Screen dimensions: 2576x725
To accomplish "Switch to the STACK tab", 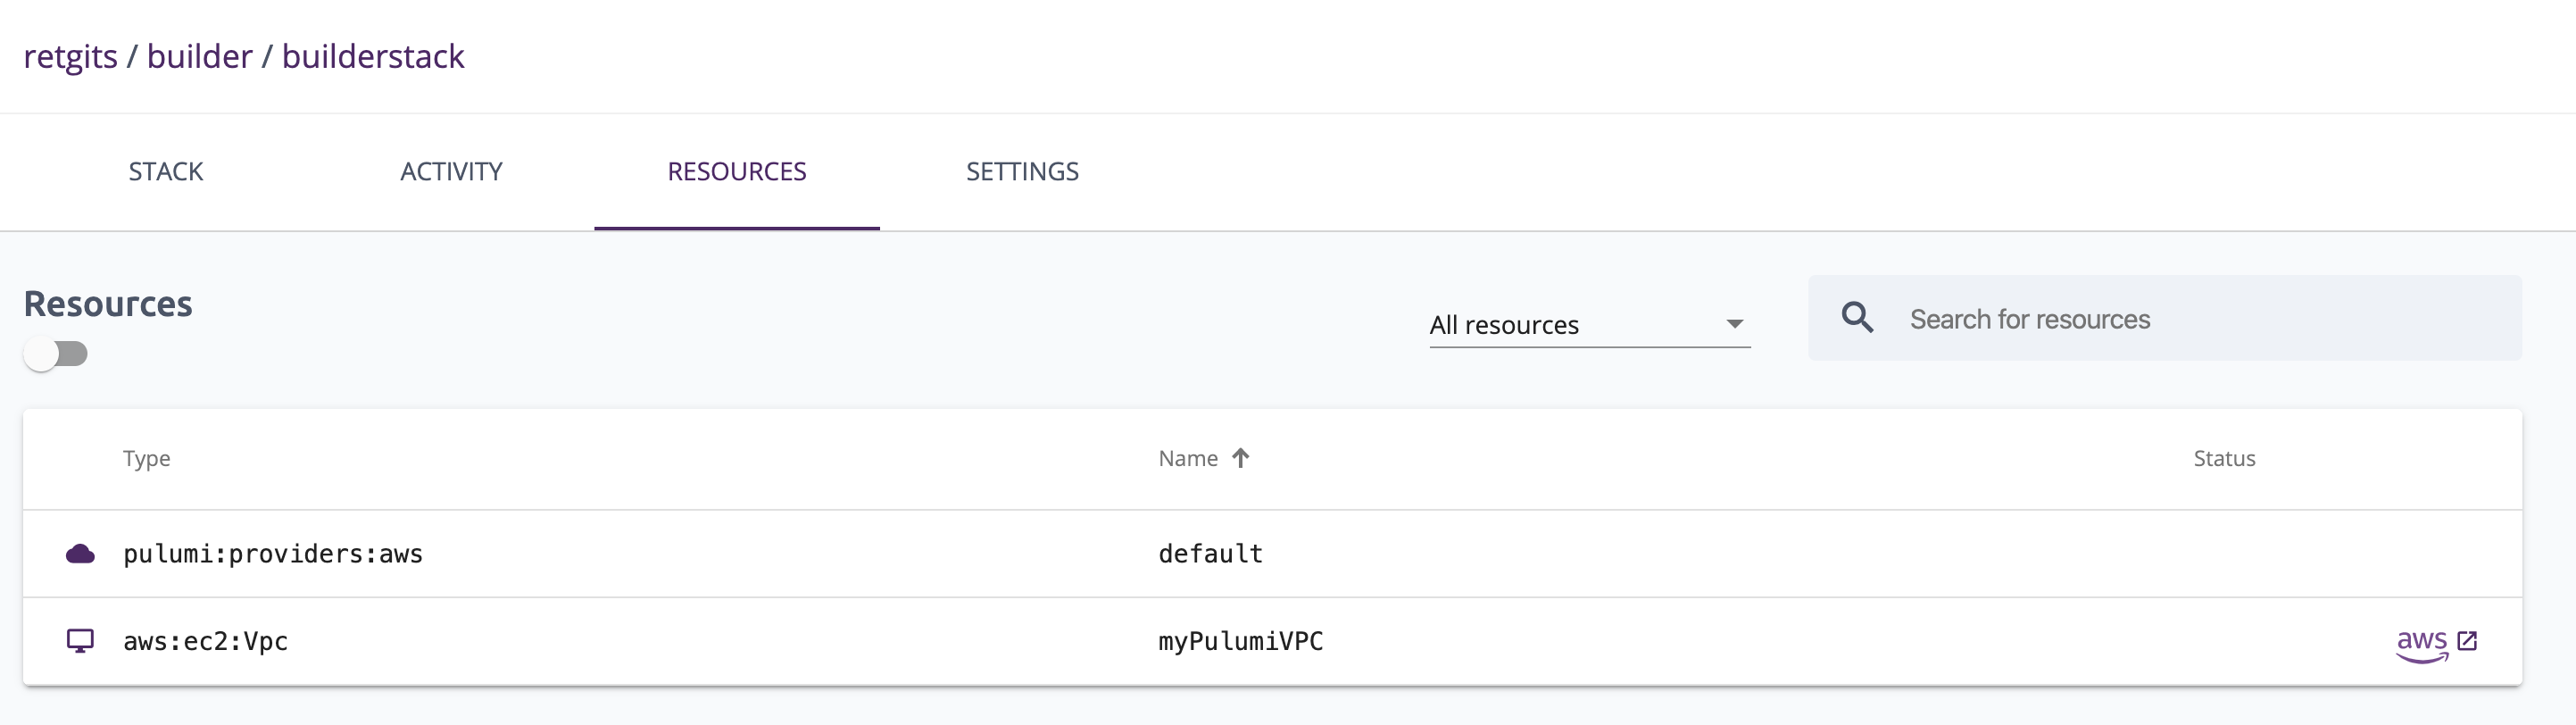I will coord(166,172).
